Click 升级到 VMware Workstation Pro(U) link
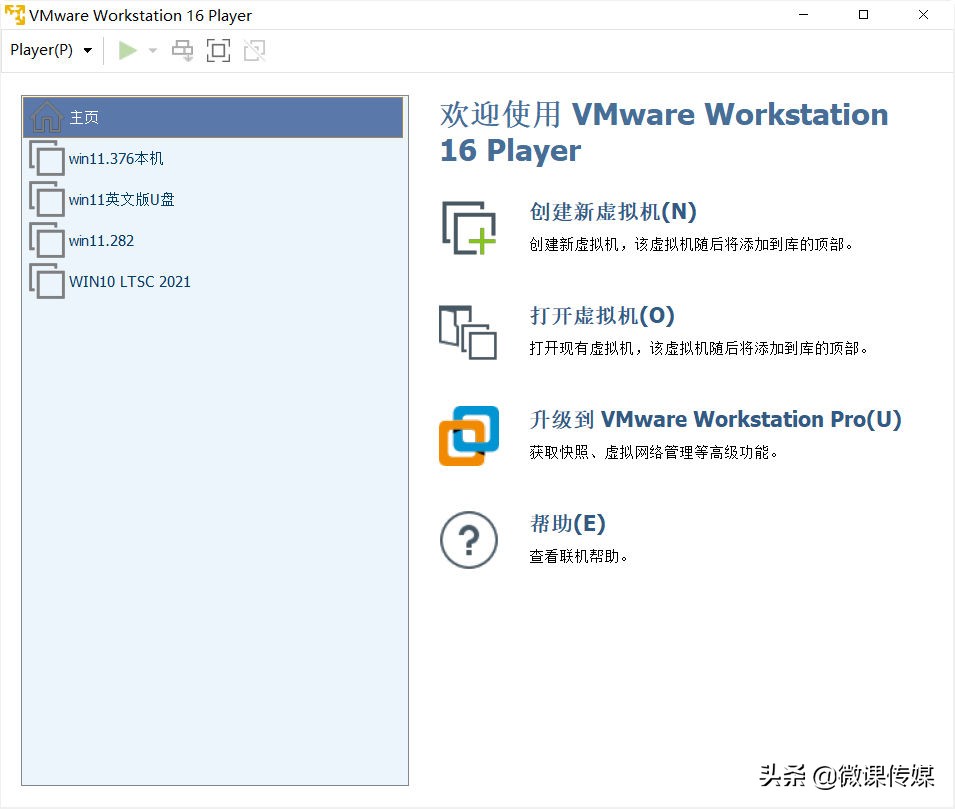Screen dimensions: 955x809 tap(715, 419)
